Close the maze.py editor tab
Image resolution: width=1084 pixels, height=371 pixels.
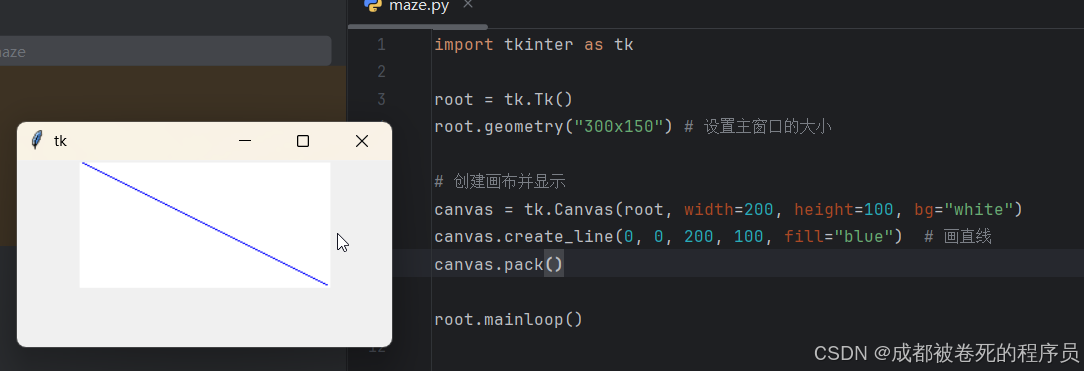click(468, 4)
